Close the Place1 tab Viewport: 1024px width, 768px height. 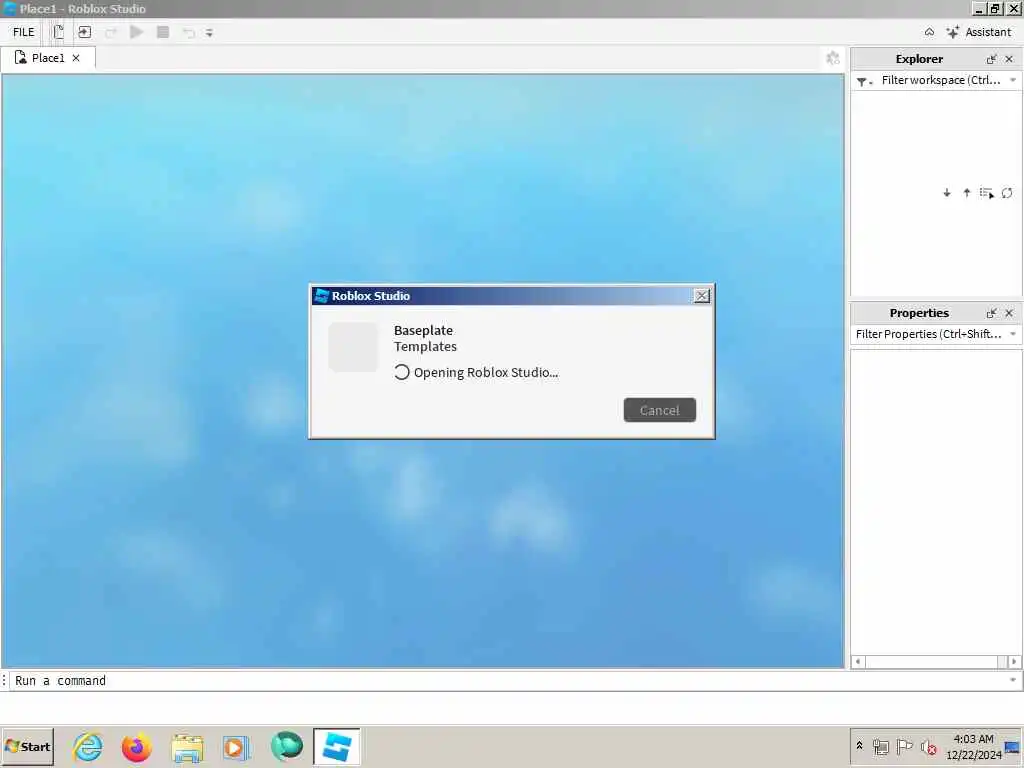(76, 58)
